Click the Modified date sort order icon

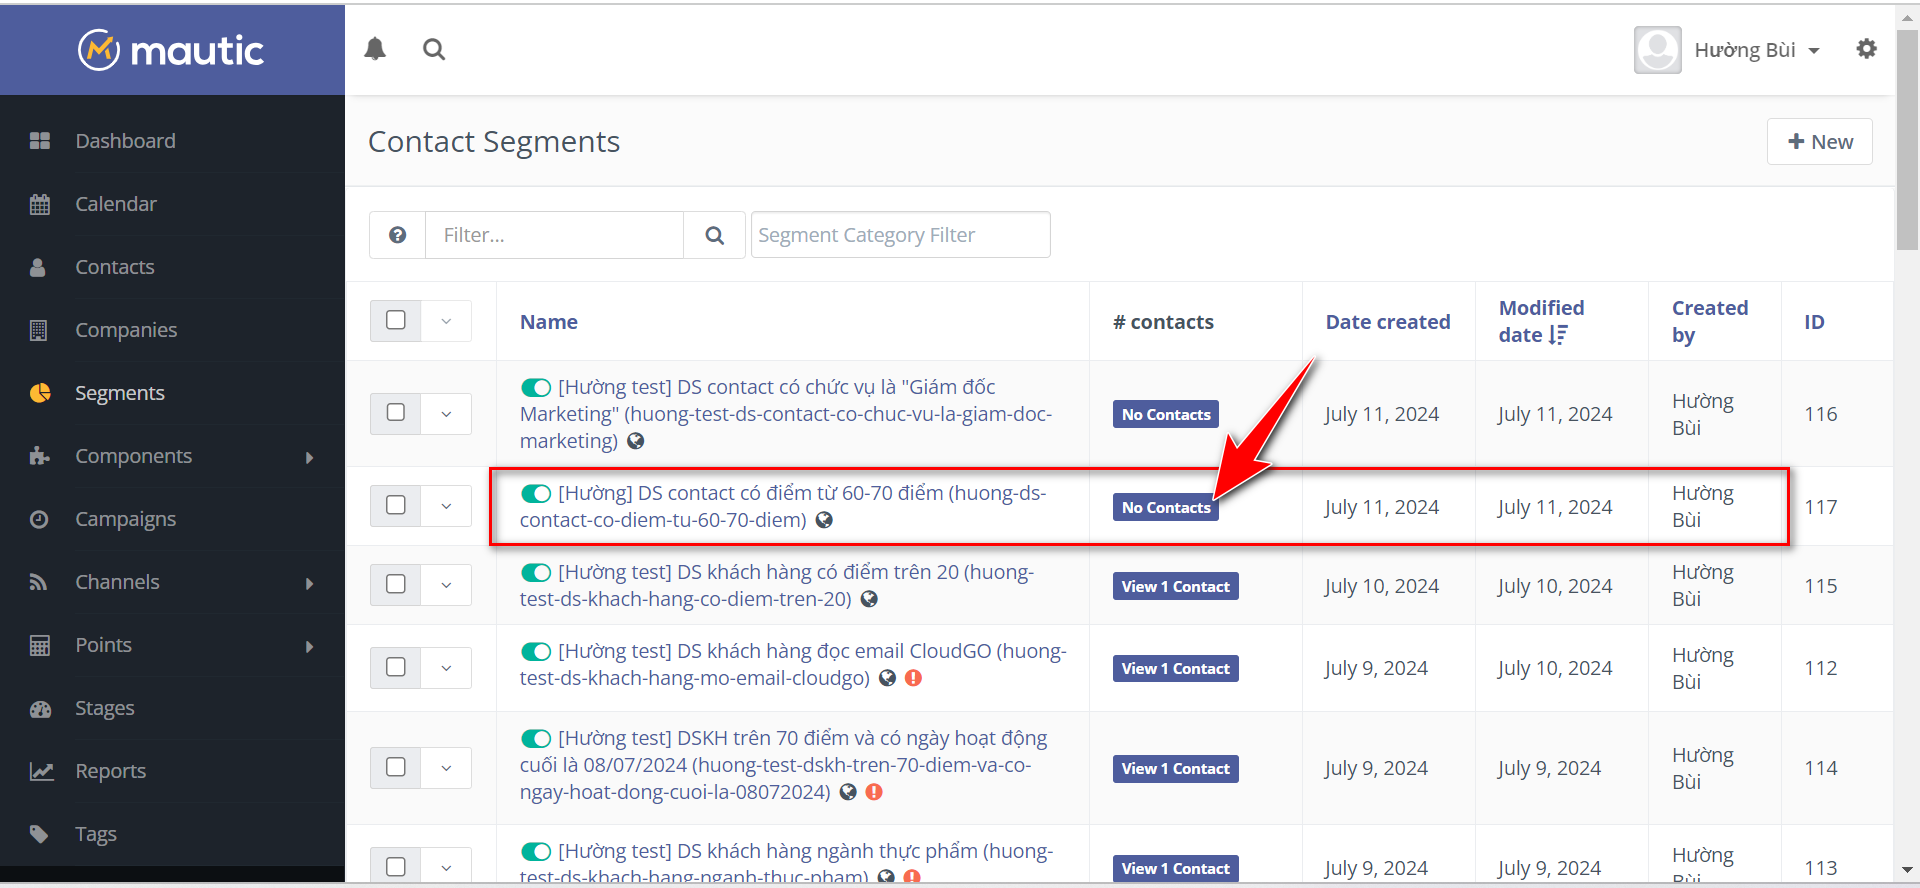coord(1558,336)
